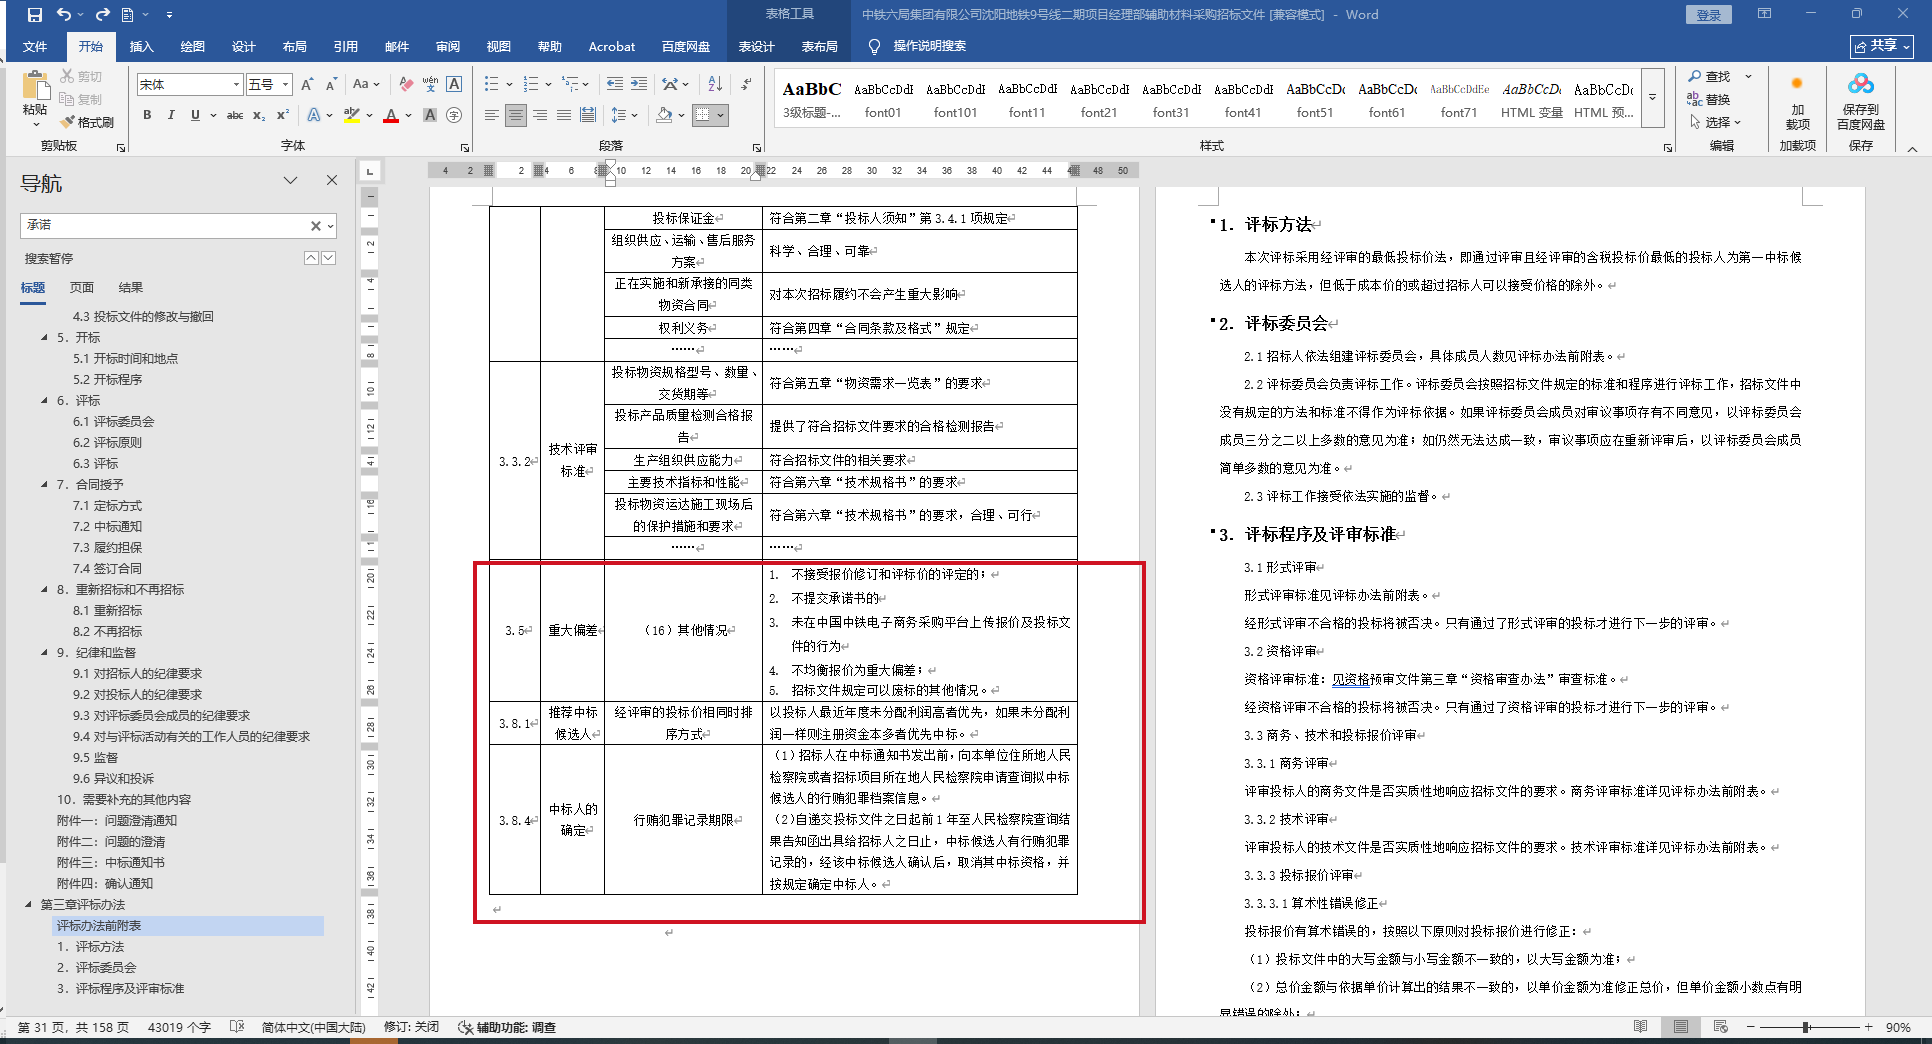The image size is (1932, 1044).
Task: Switch to the 结果 tab in navigation
Action: (x=131, y=287)
